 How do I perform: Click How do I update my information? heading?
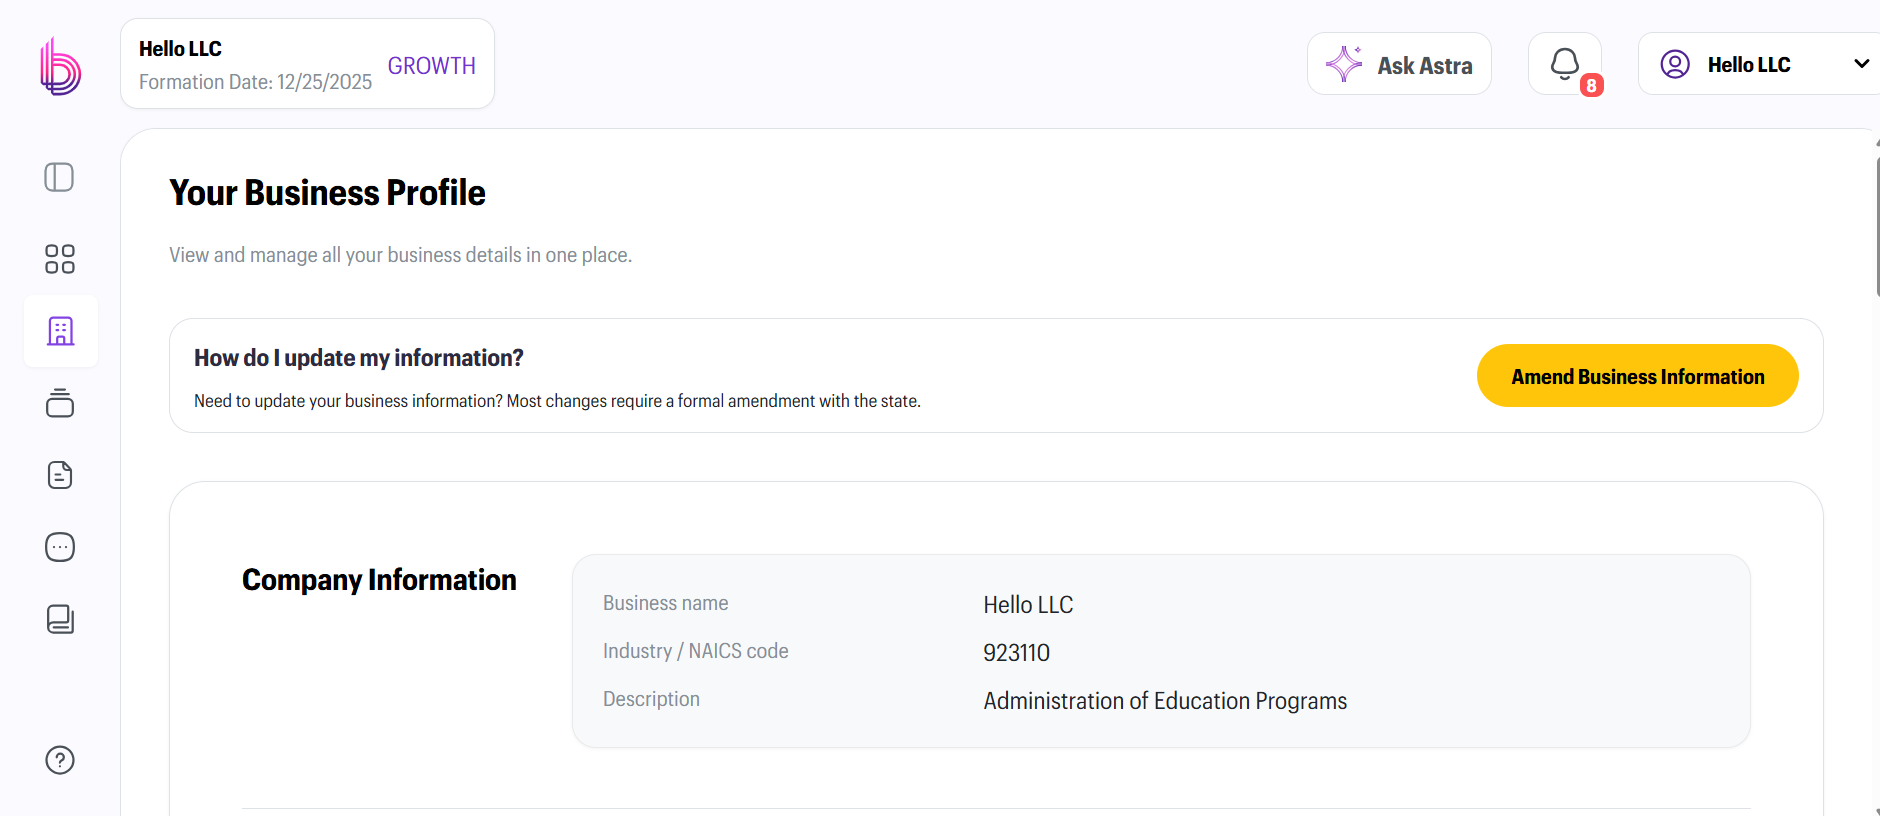pos(359,358)
